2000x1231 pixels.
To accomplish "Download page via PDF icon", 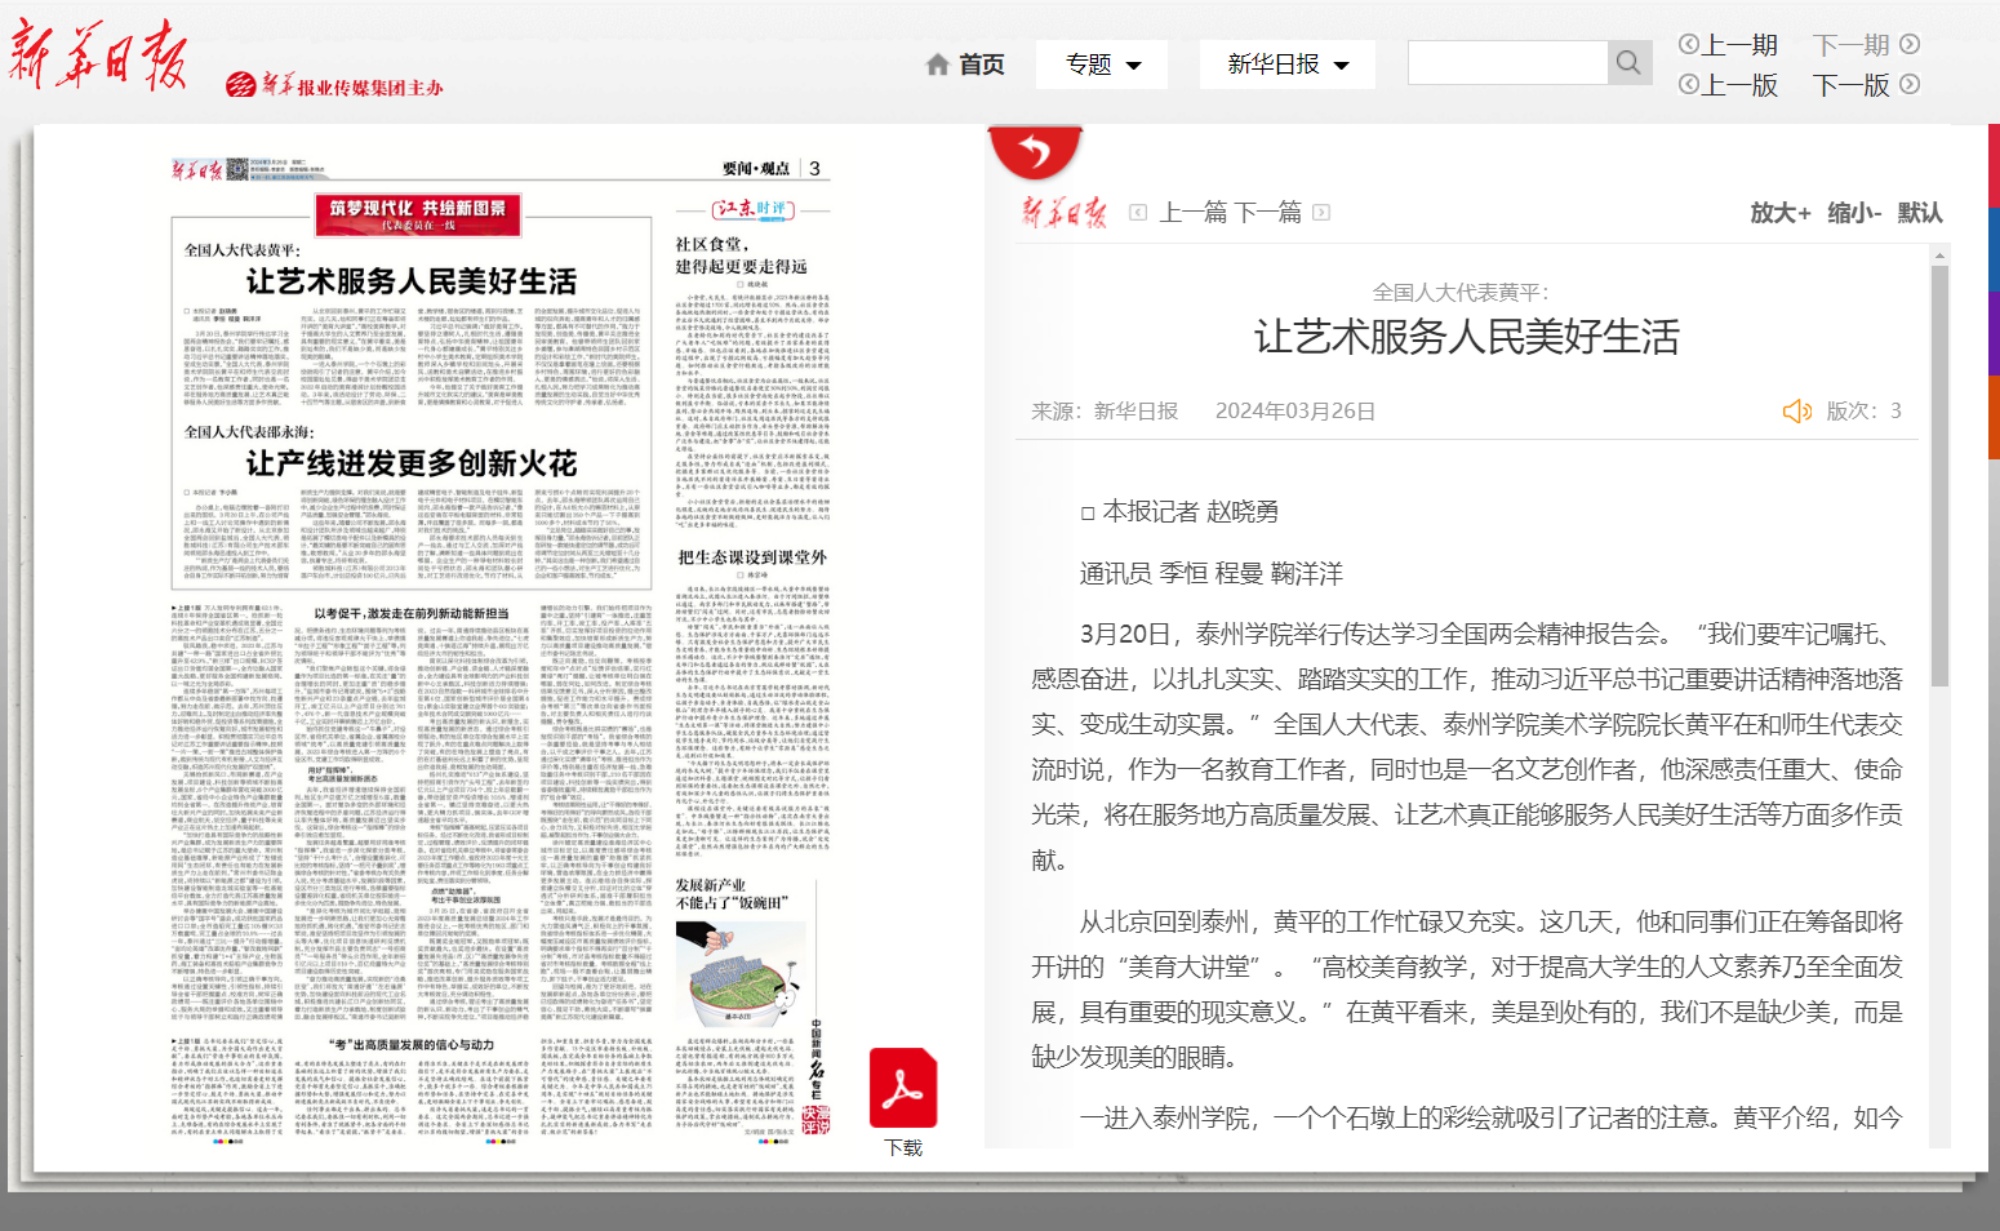I will tap(902, 1088).
